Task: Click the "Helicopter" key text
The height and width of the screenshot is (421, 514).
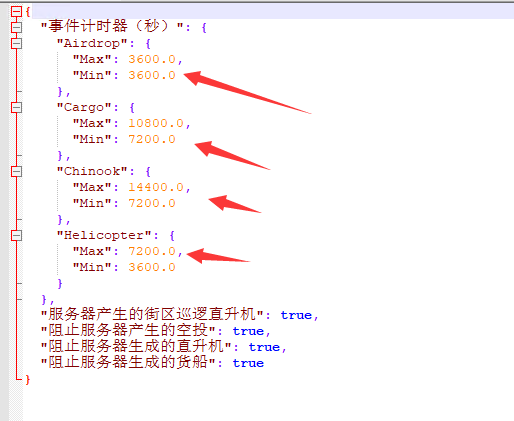Action: pos(104,235)
